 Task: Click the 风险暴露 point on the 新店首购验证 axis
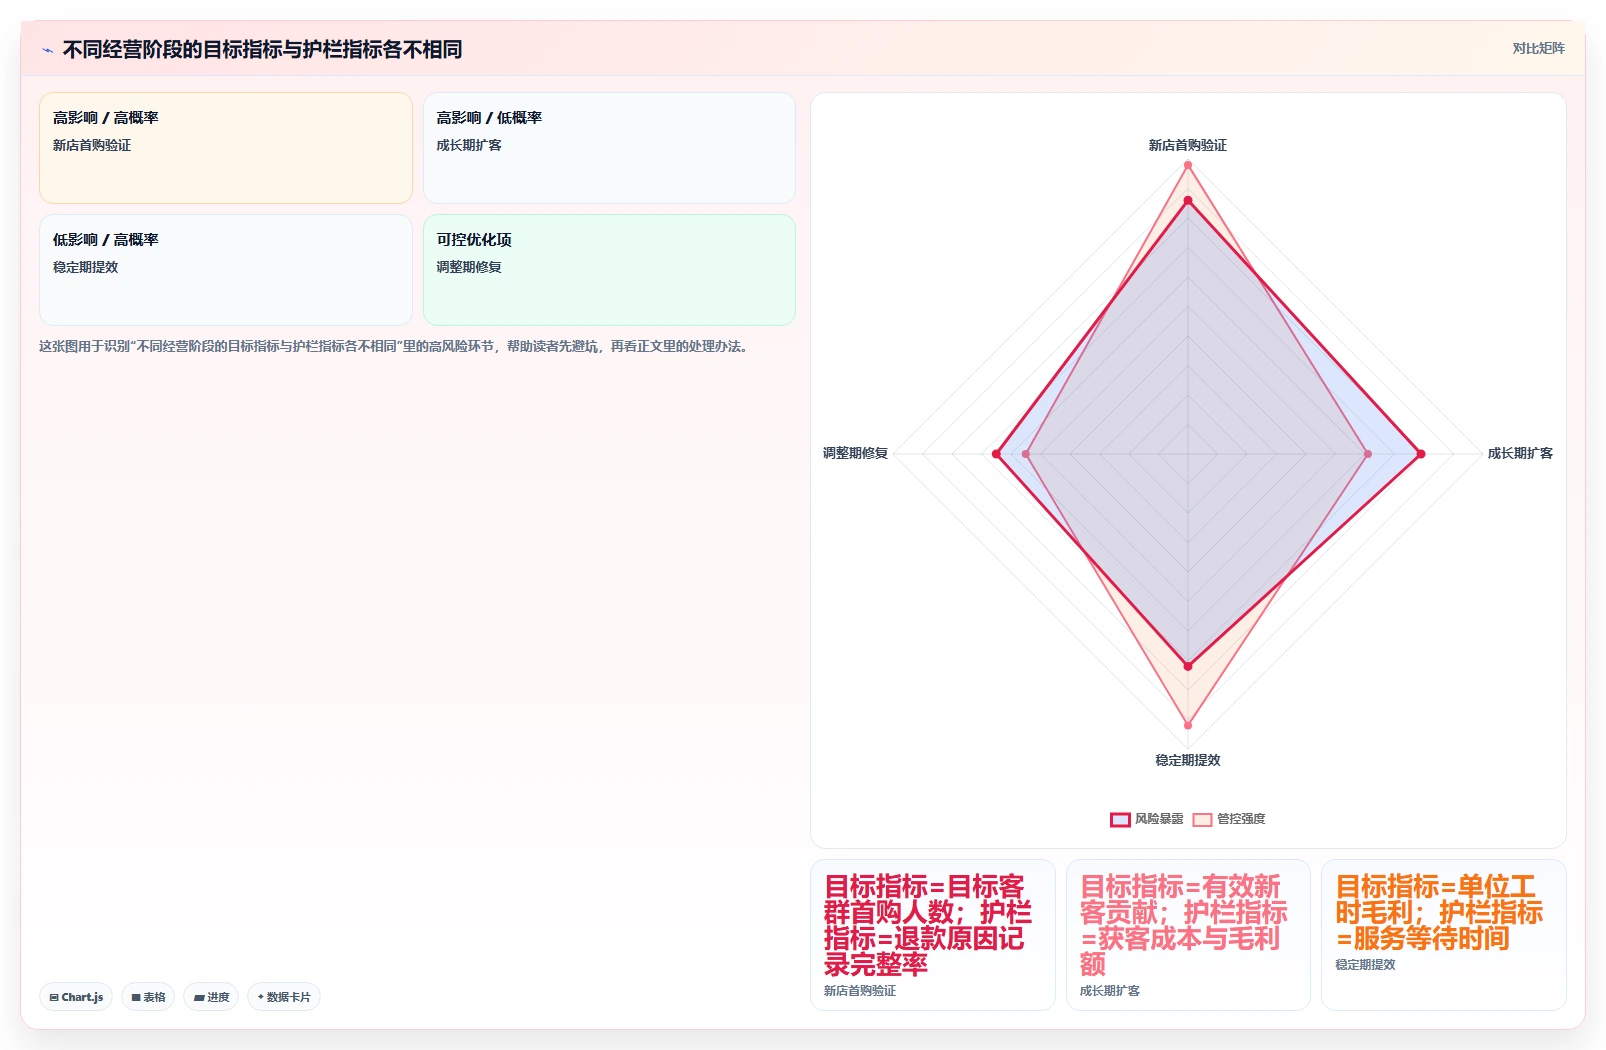pyautogui.click(x=1188, y=201)
